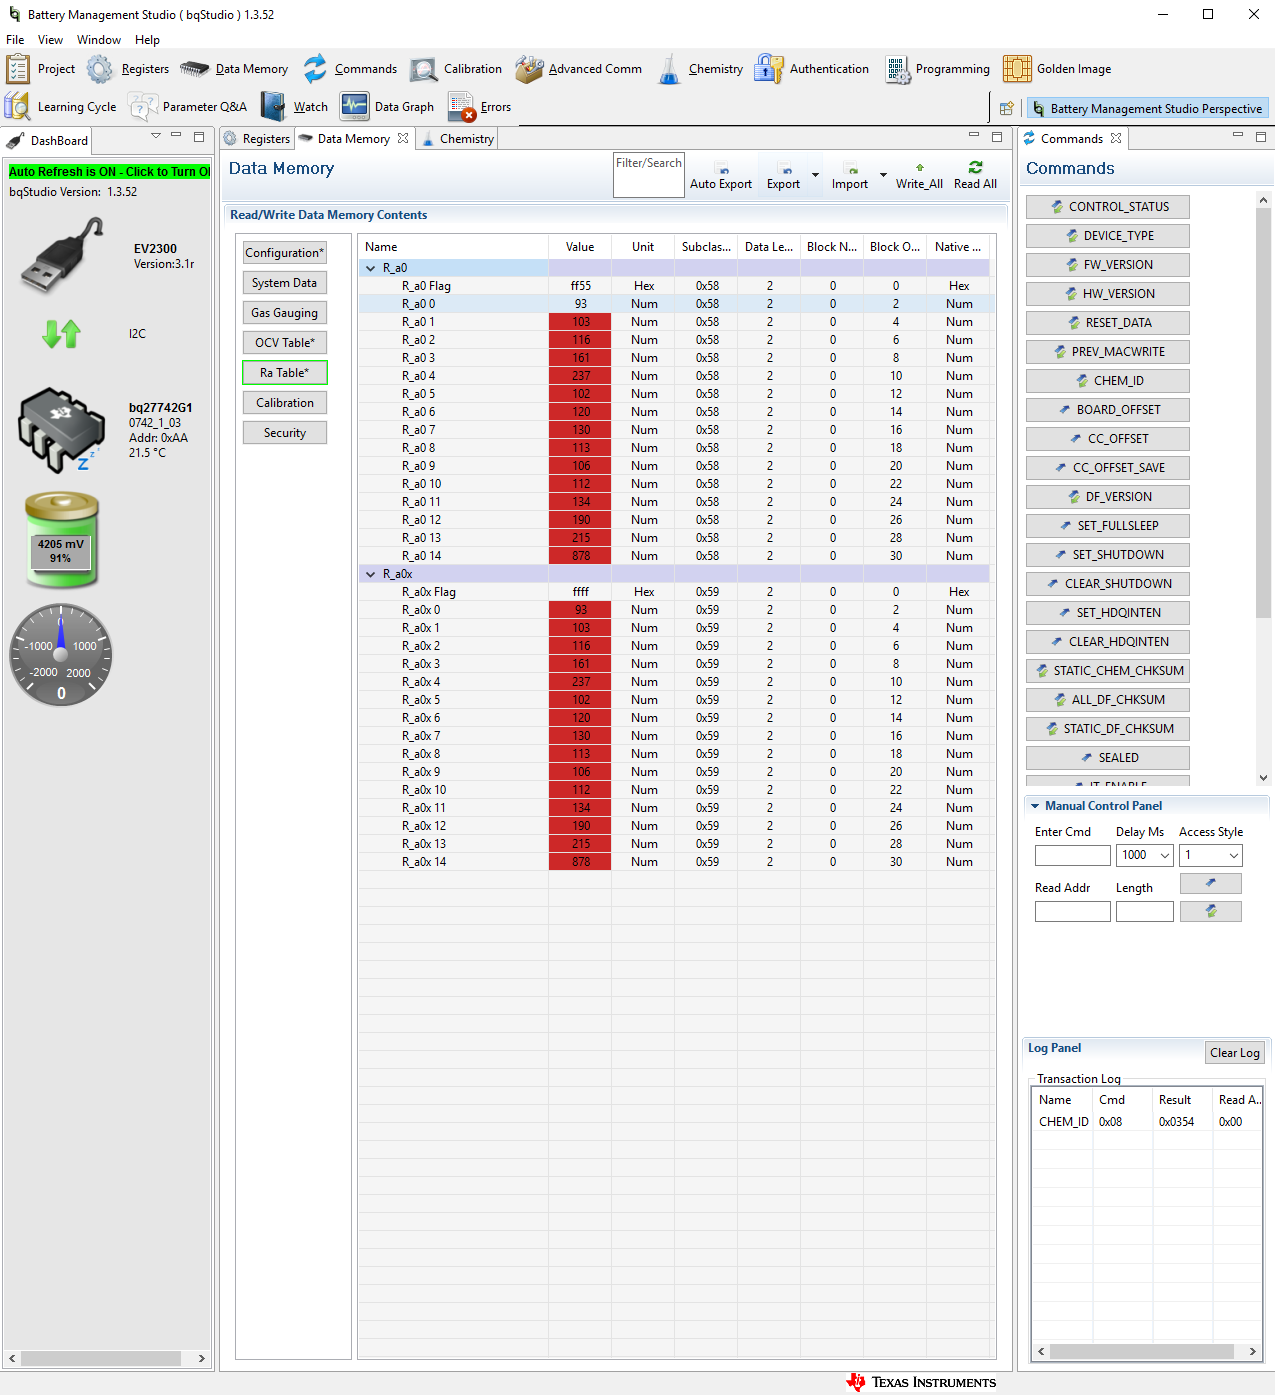Select the R_a0 Flag value ff55
Viewport: 1275px width, 1395px height.
point(580,286)
